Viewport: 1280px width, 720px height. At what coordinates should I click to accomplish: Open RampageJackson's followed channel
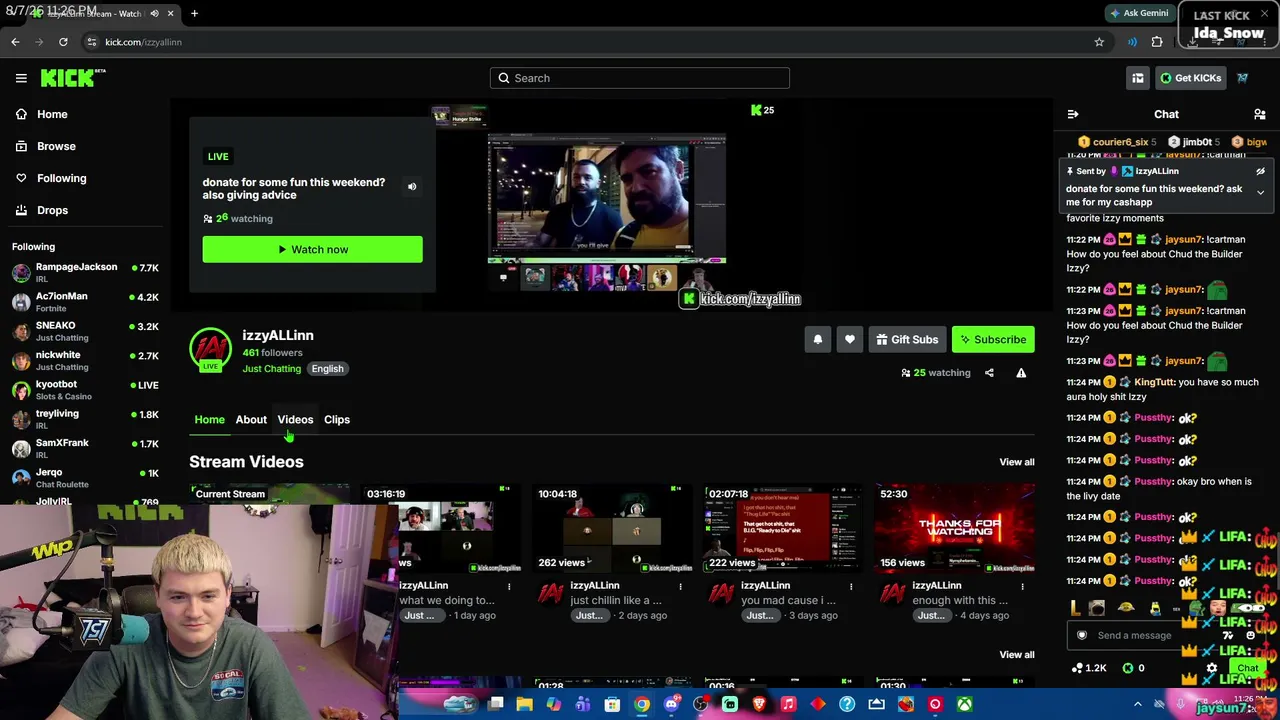point(85,272)
